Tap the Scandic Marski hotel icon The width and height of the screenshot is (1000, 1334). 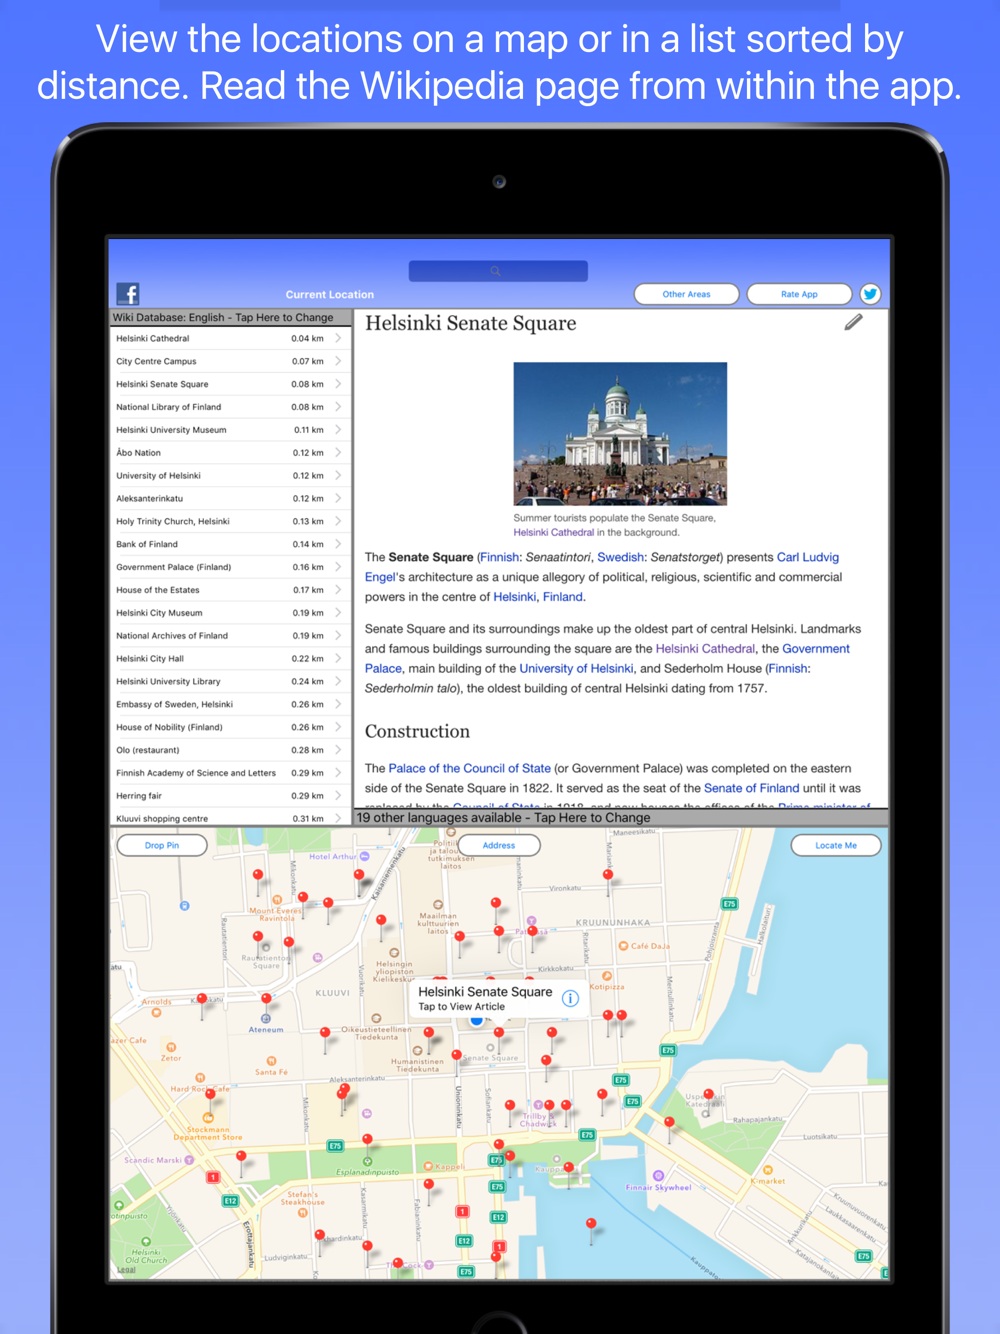coord(189,1160)
